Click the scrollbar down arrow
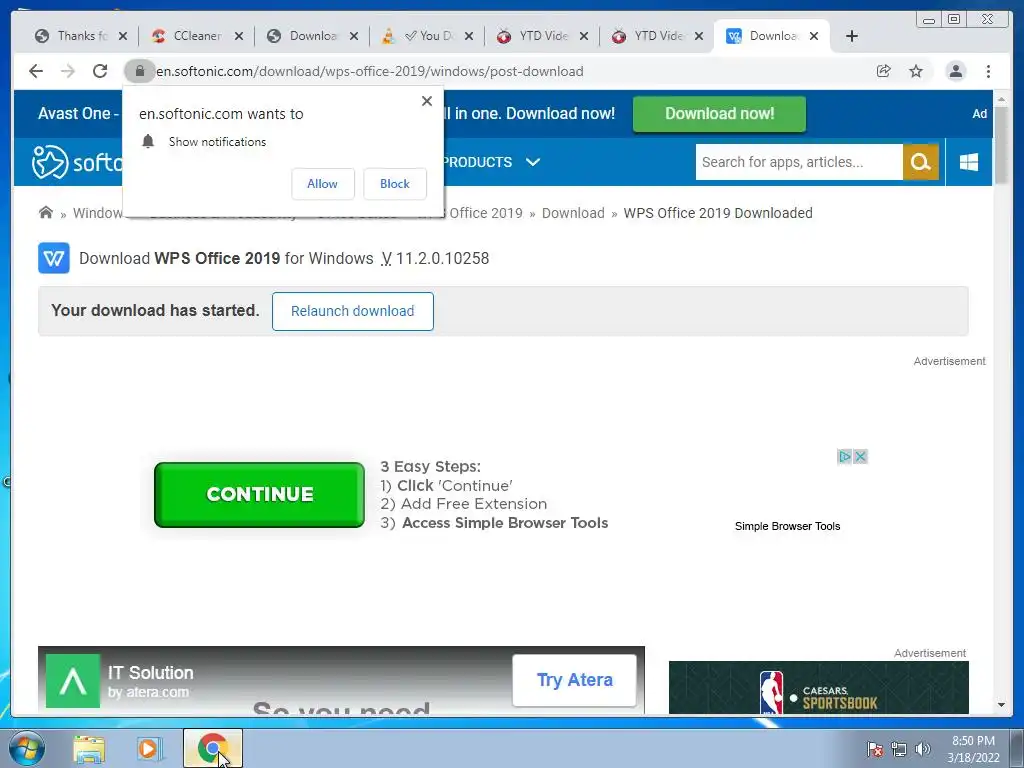This screenshot has height=768, width=1024. tap(1001, 705)
